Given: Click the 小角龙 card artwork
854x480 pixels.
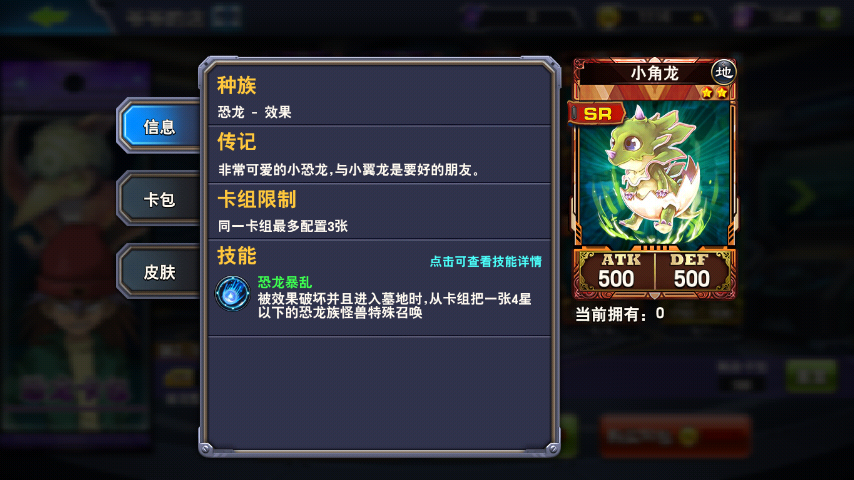Looking at the screenshot, I should tap(654, 174).
